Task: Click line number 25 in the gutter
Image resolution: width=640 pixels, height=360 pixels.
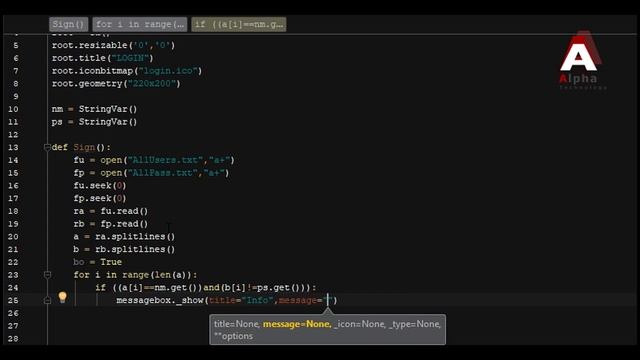Action: (13, 300)
